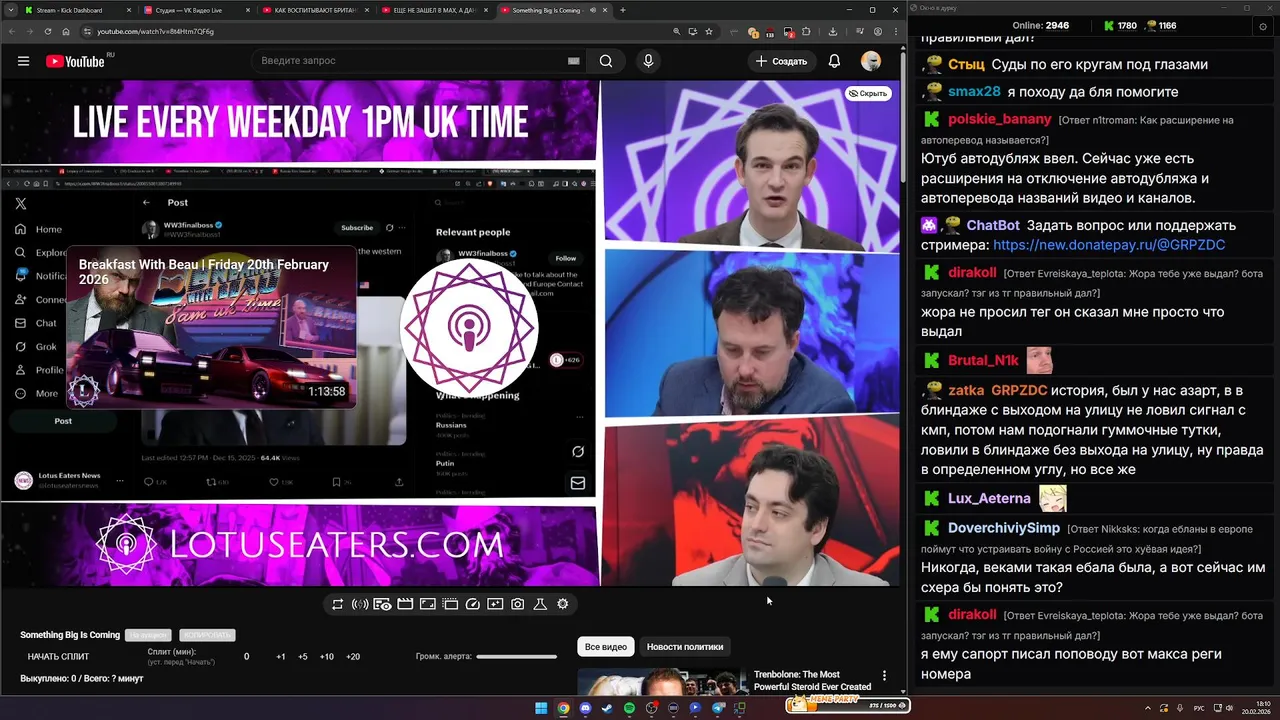Add +20 minutes to split
This screenshot has height=720, width=1280.
point(353,657)
